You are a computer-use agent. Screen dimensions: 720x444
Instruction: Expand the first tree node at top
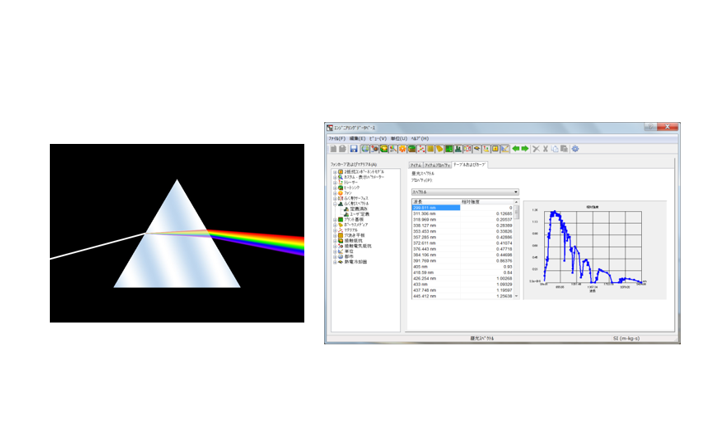336,172
